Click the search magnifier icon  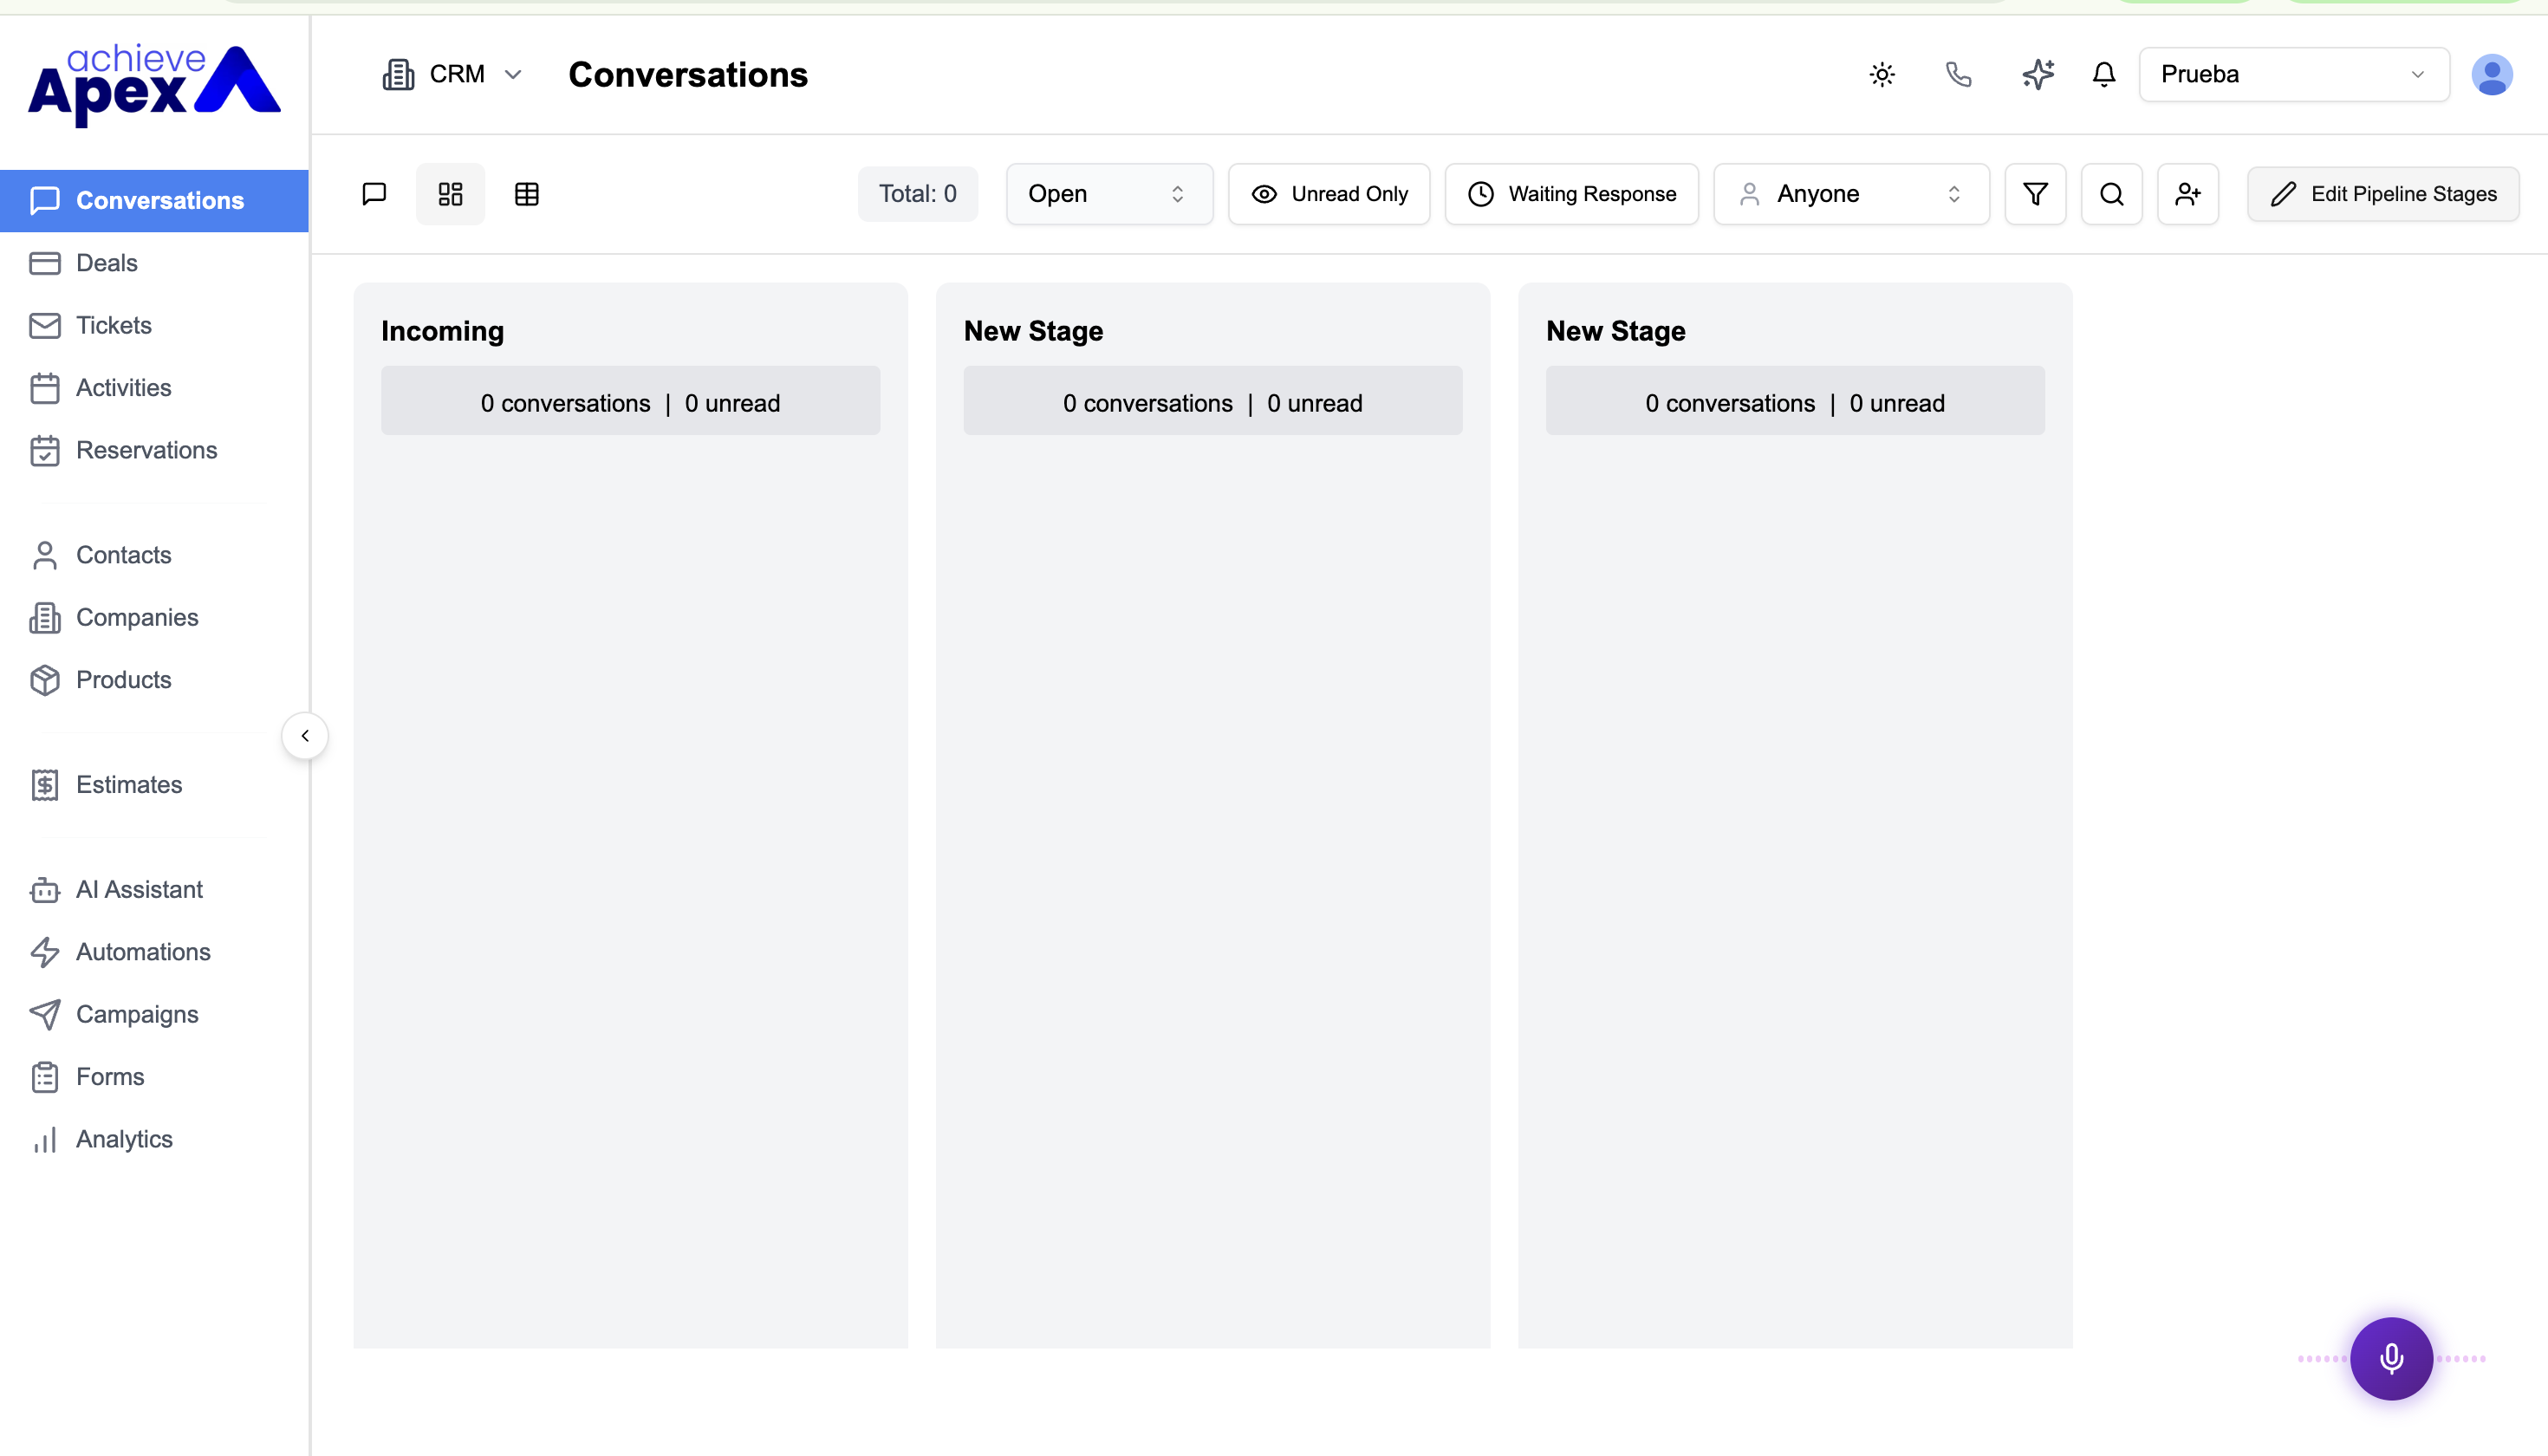[x=2111, y=194]
